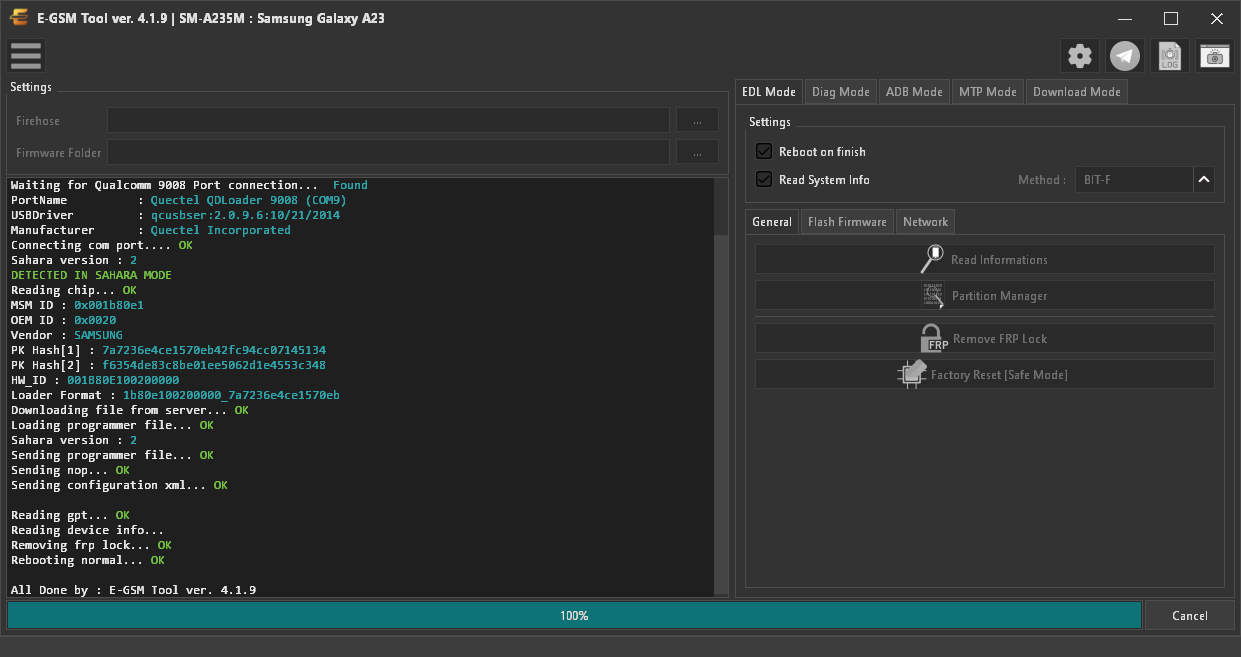
Task: Uncheck Reboot on finish checkbox
Action: [x=764, y=151]
